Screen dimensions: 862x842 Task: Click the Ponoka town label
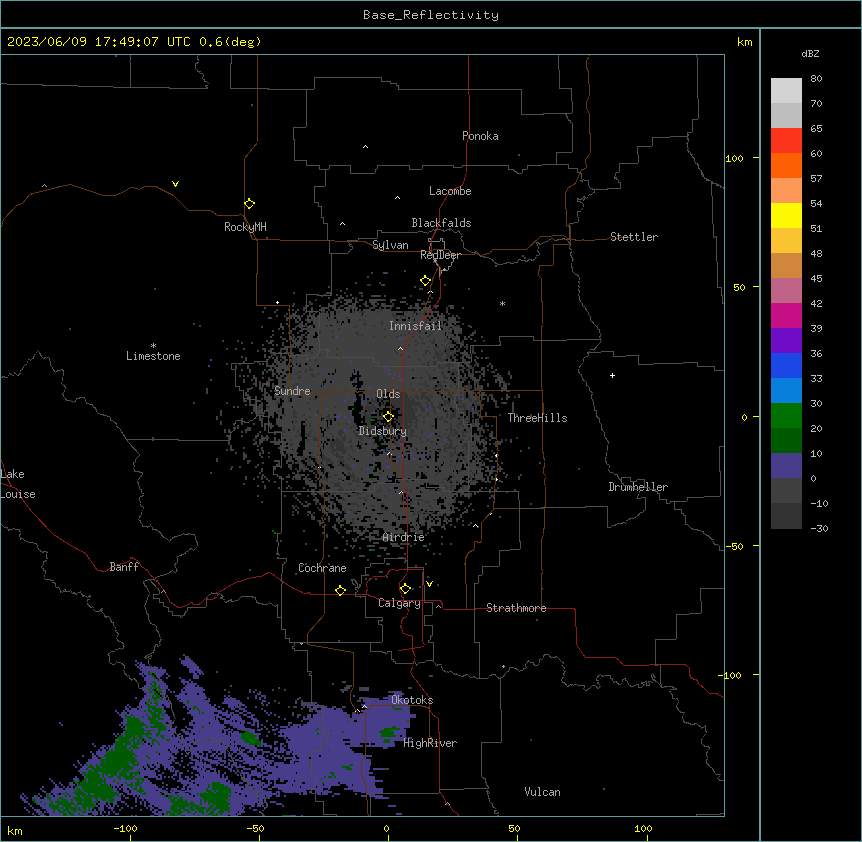[x=480, y=136]
